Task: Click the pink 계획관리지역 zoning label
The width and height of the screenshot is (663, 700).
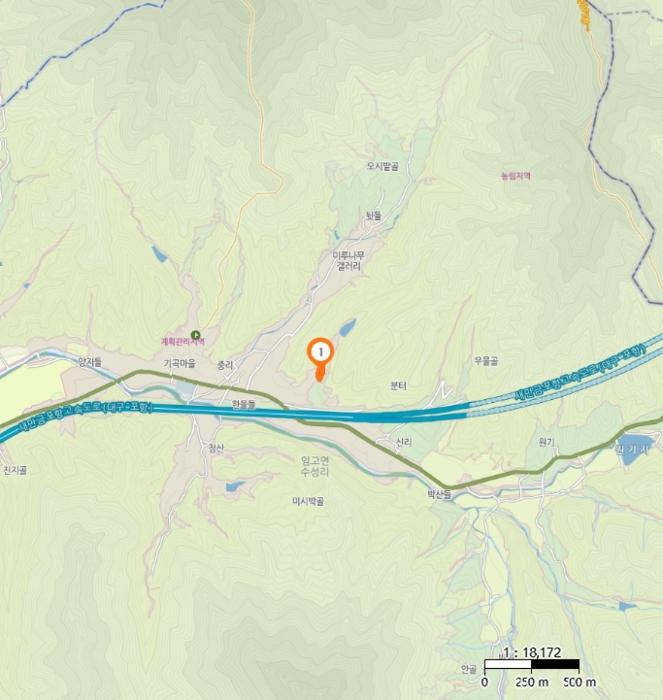Action: [x=183, y=342]
